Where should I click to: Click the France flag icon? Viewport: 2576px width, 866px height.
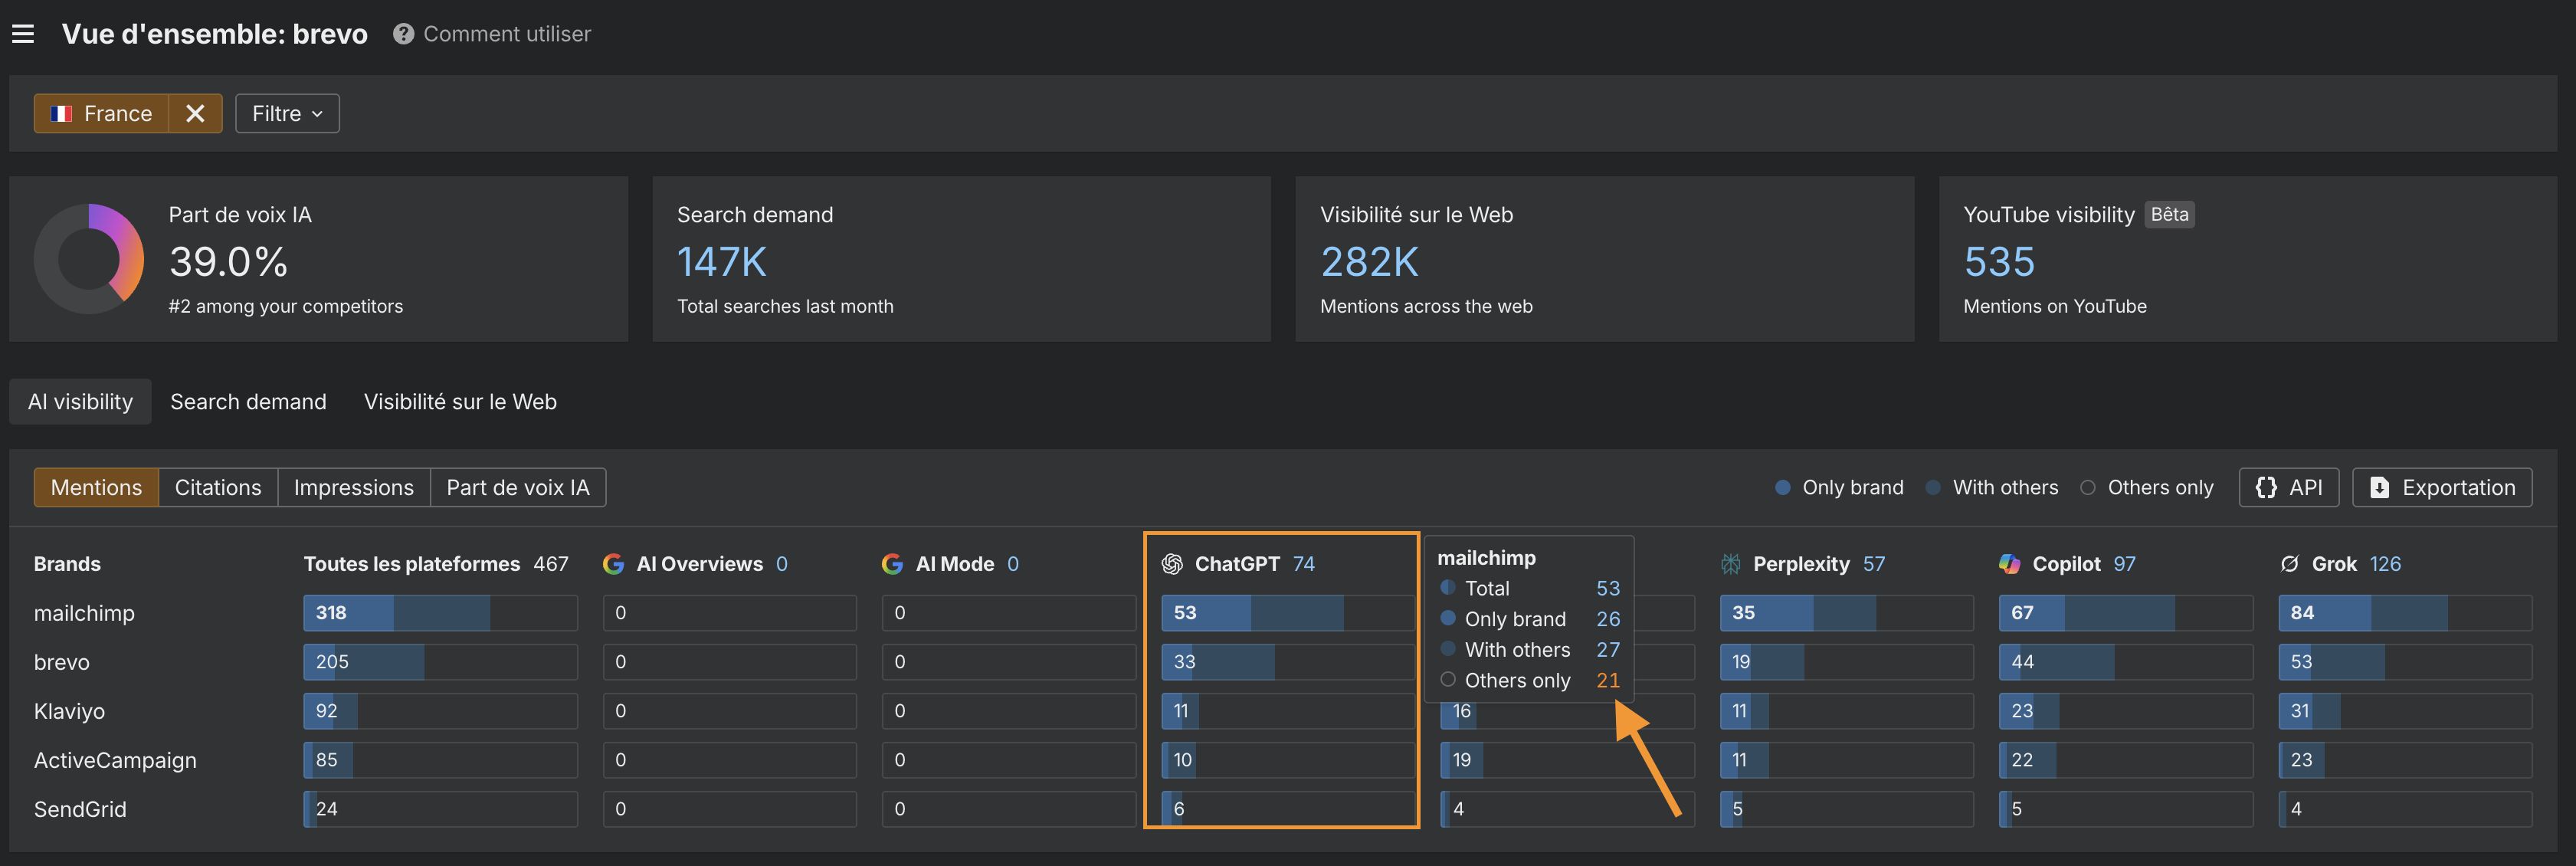(62, 114)
